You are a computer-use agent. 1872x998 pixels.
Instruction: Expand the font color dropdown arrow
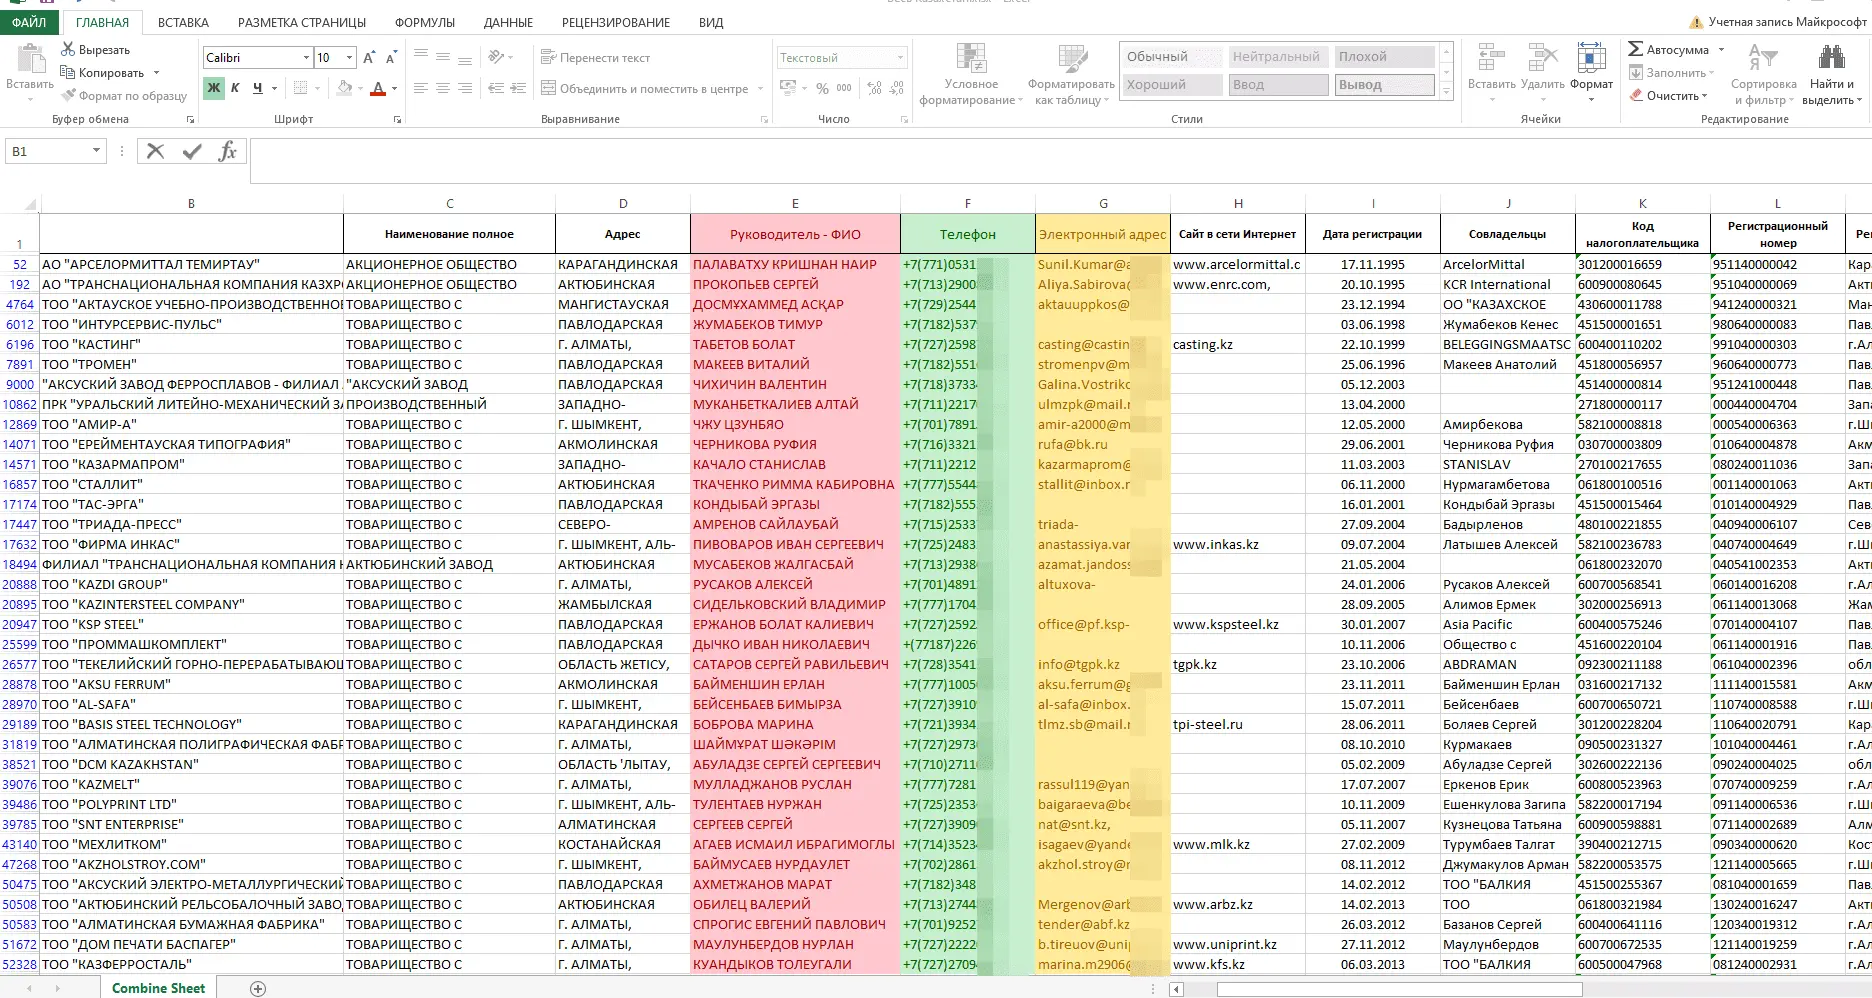[395, 89]
